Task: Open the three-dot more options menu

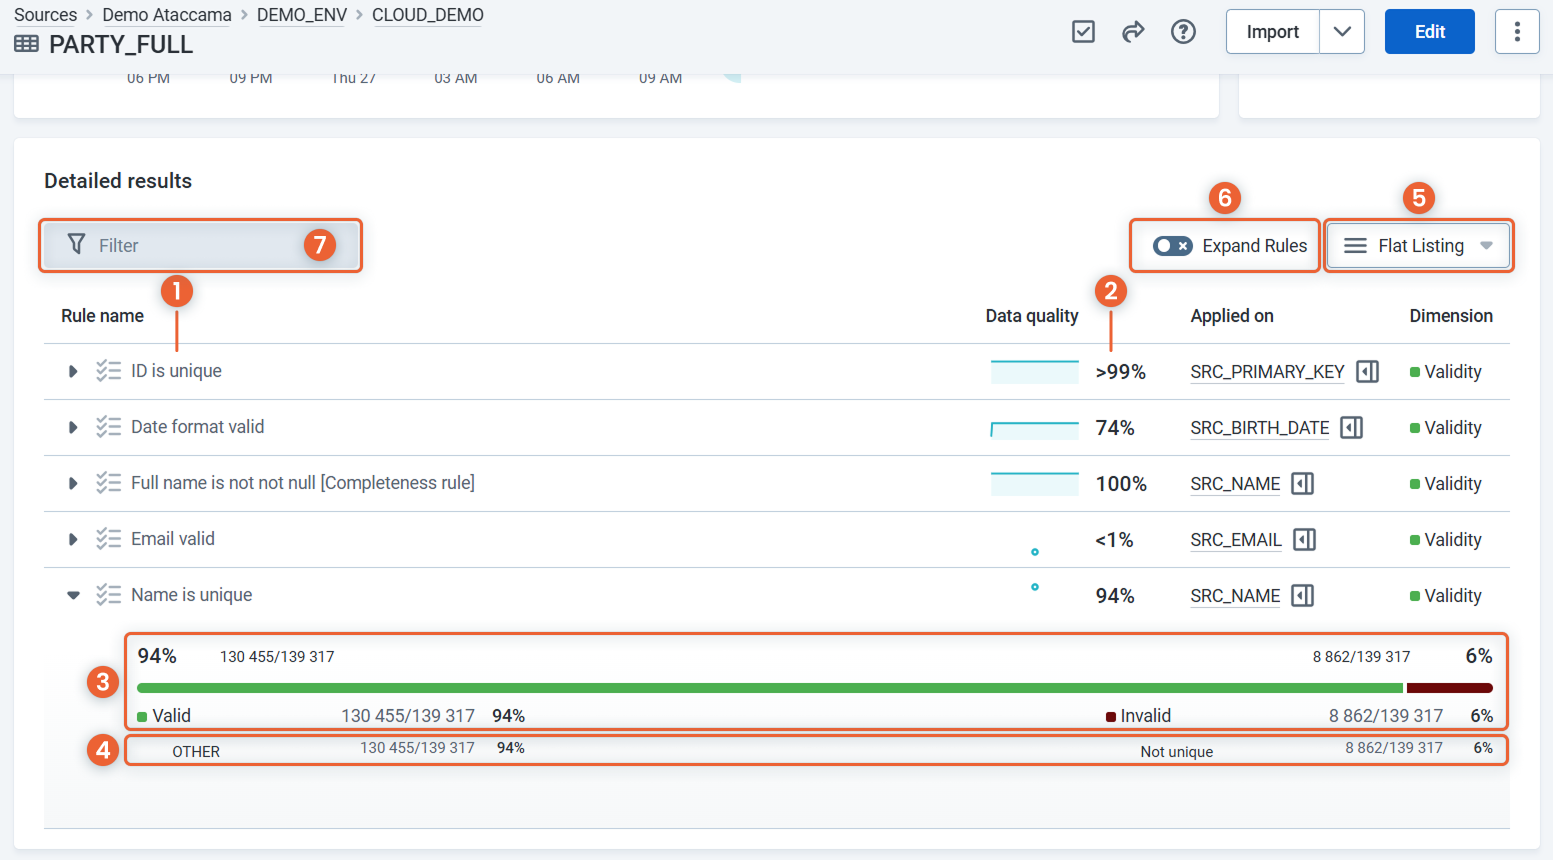Action: 1516,32
